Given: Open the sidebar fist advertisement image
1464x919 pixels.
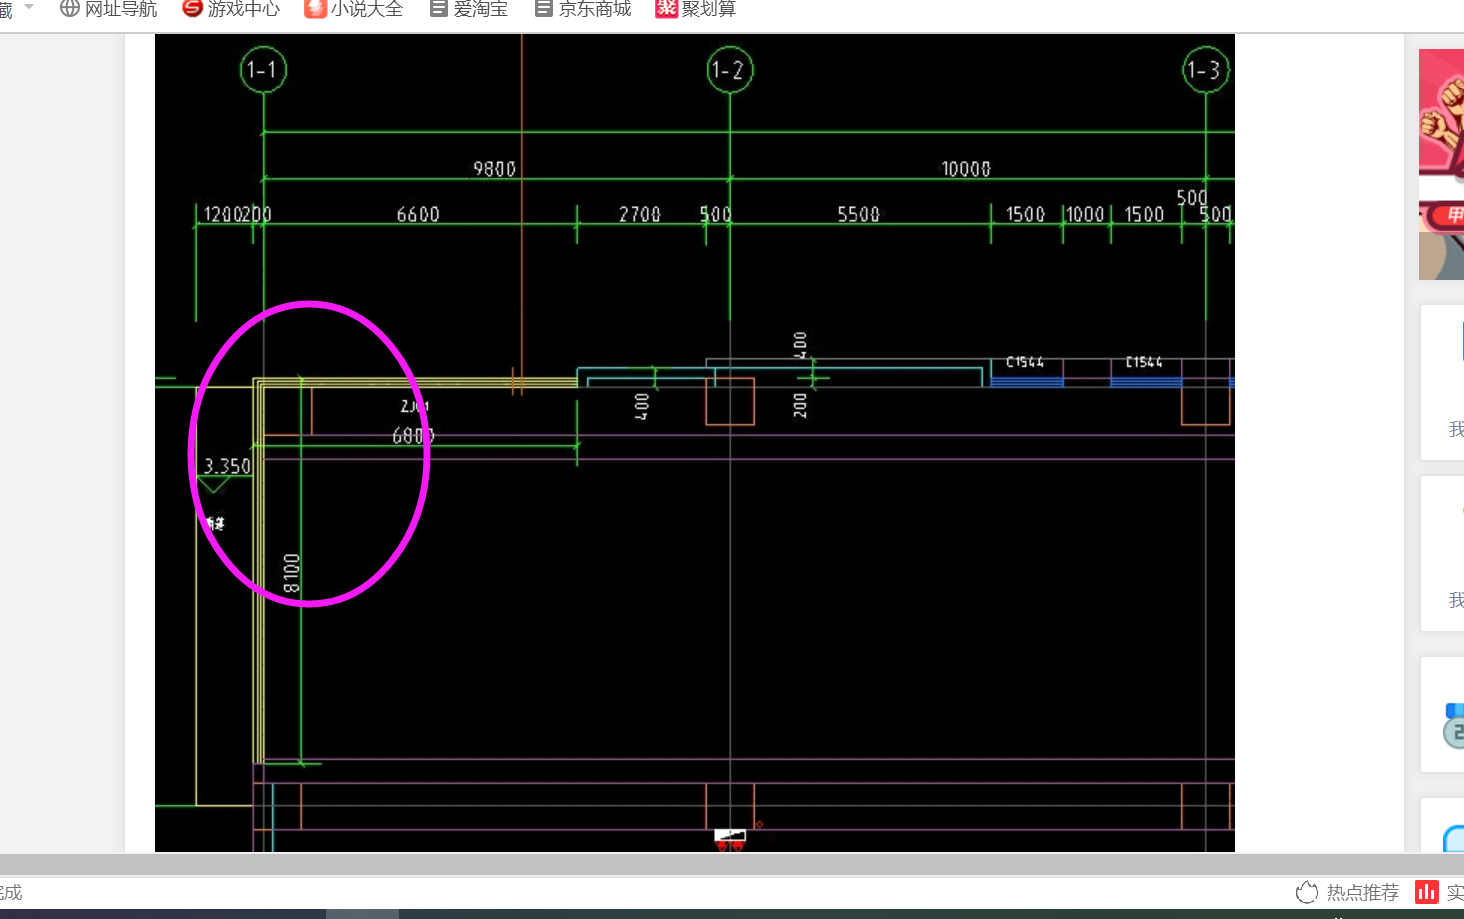Looking at the screenshot, I should click(x=1441, y=164).
